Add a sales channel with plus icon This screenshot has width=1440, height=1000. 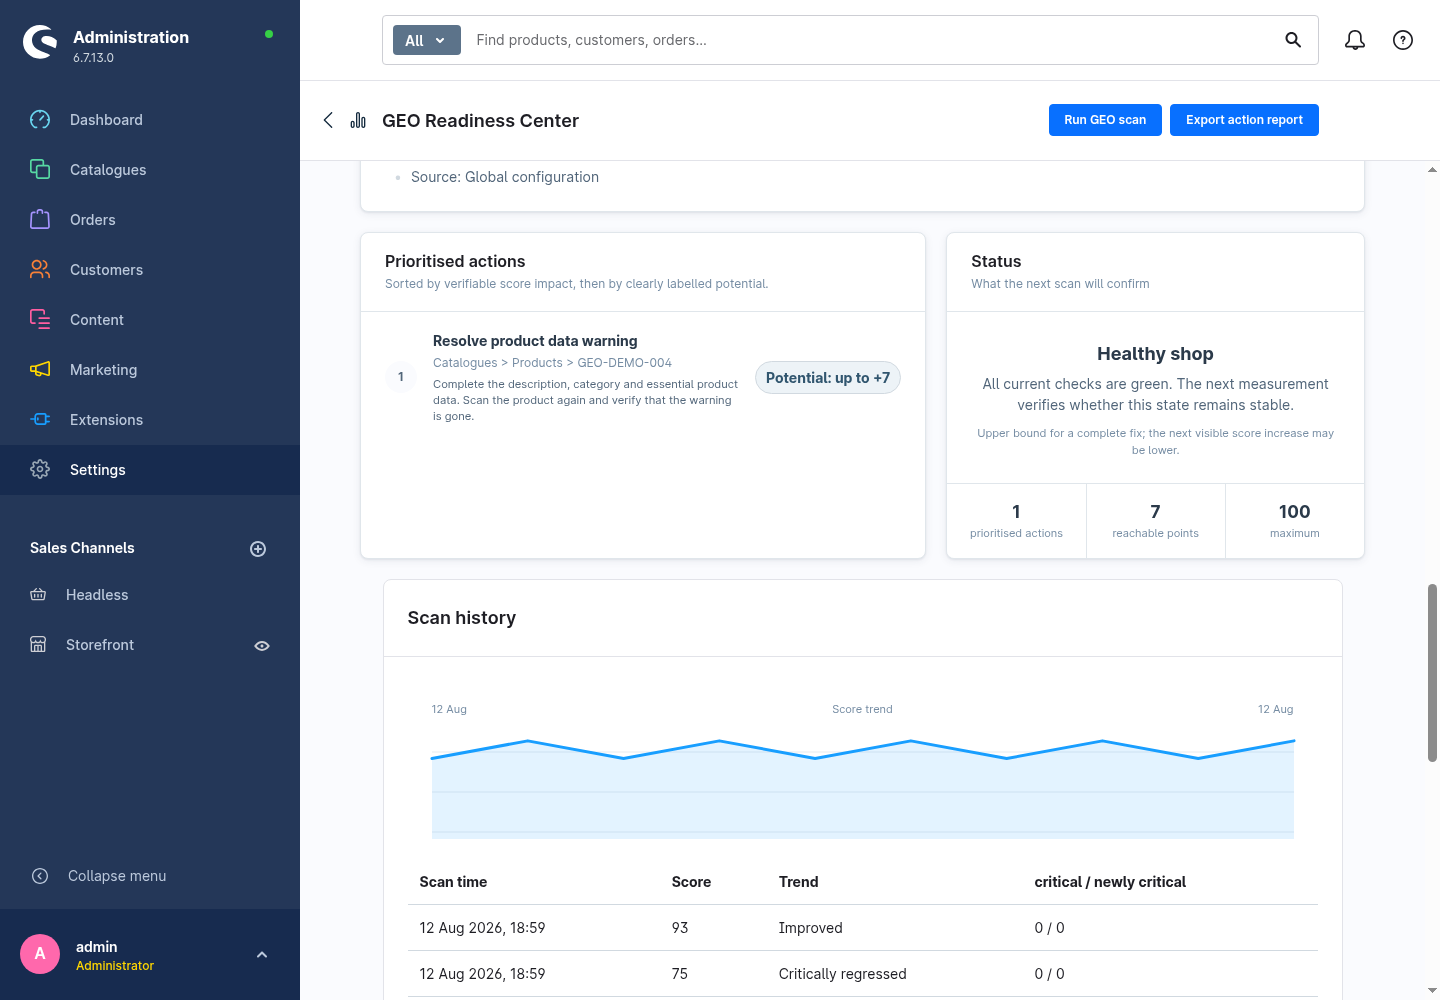pyautogui.click(x=258, y=549)
